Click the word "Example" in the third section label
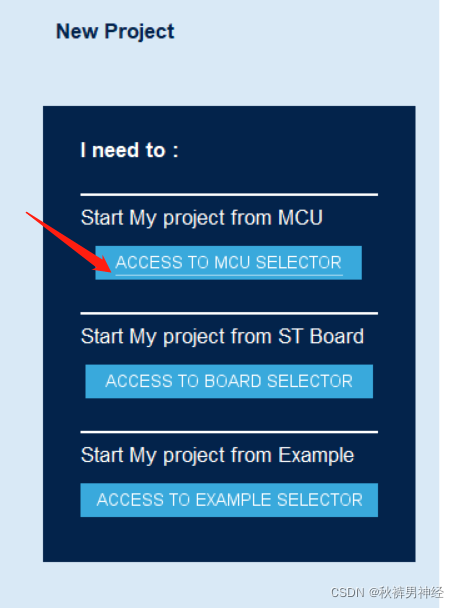459x608 pixels. pos(316,455)
